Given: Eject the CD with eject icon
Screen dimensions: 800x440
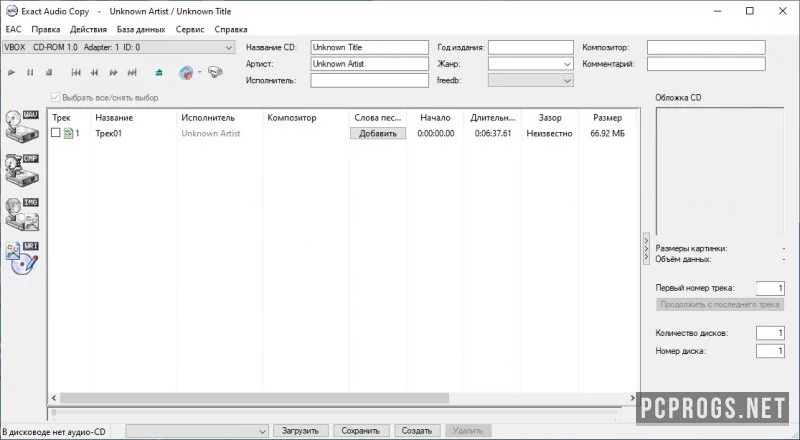Looking at the screenshot, I should point(159,72).
